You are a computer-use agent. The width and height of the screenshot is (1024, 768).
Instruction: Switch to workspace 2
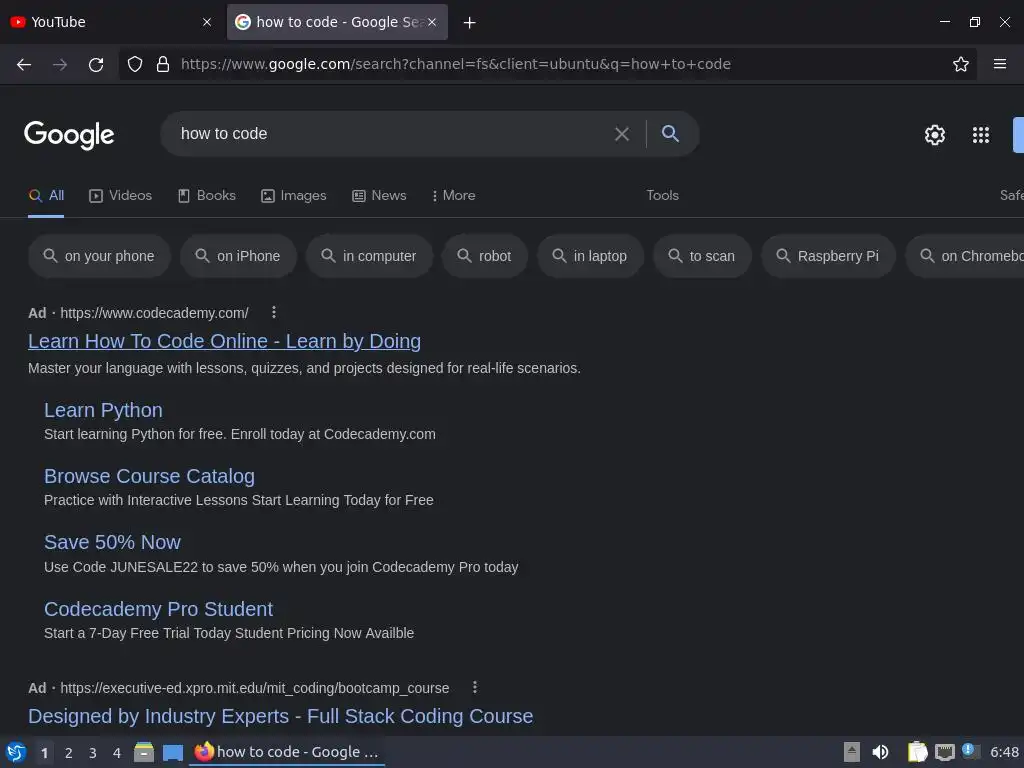(69, 753)
